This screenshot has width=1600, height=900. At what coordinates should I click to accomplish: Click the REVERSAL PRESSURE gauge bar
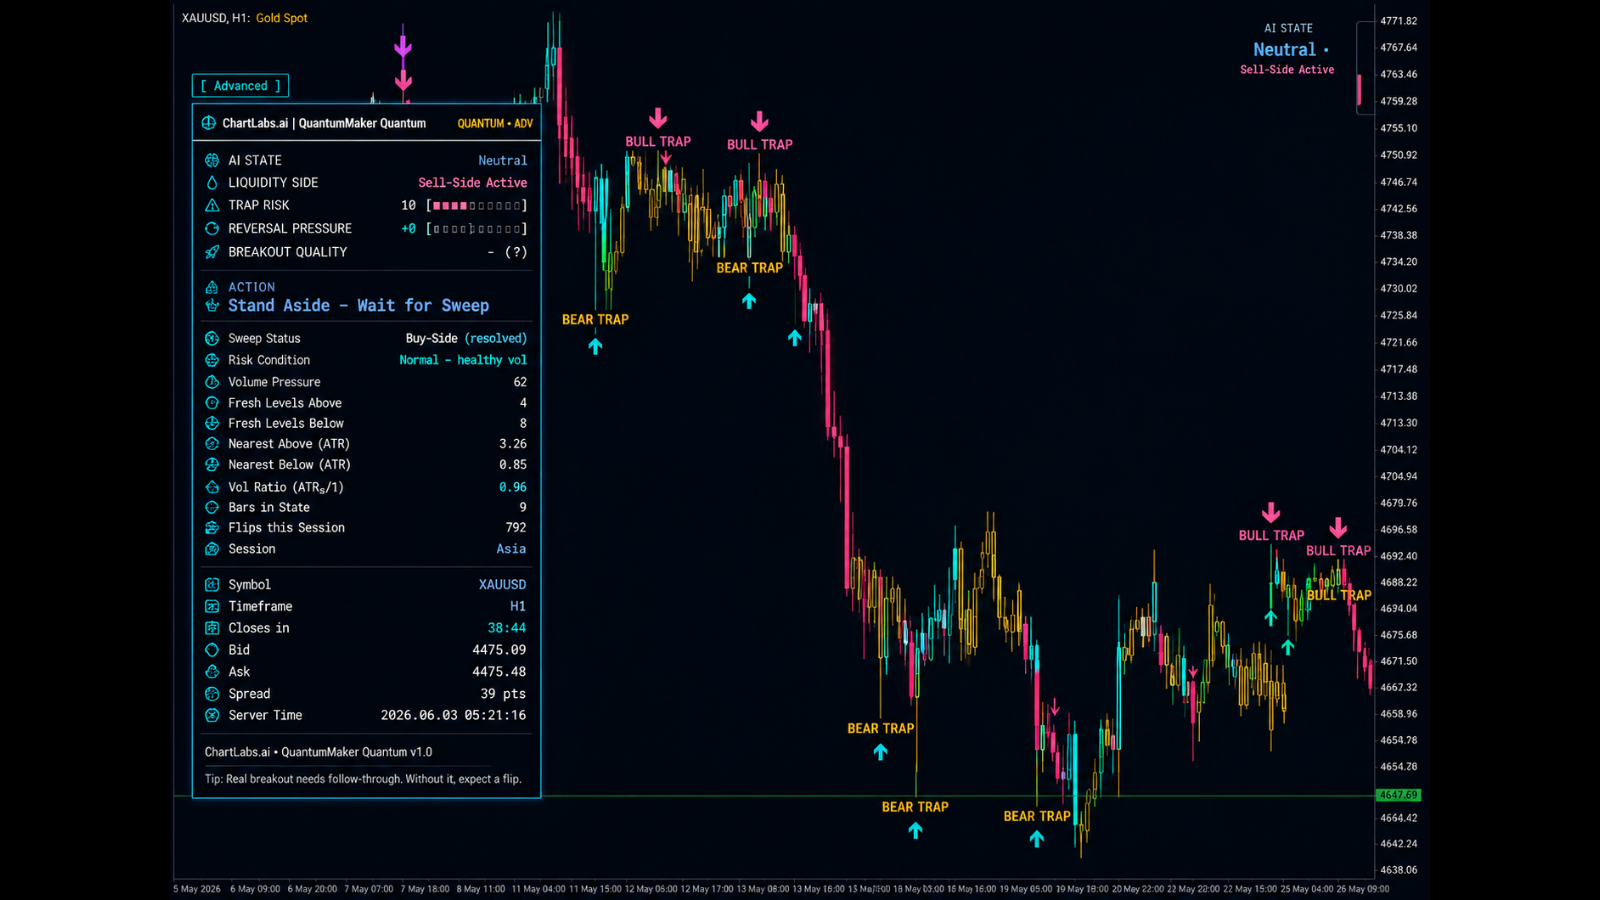(x=476, y=229)
